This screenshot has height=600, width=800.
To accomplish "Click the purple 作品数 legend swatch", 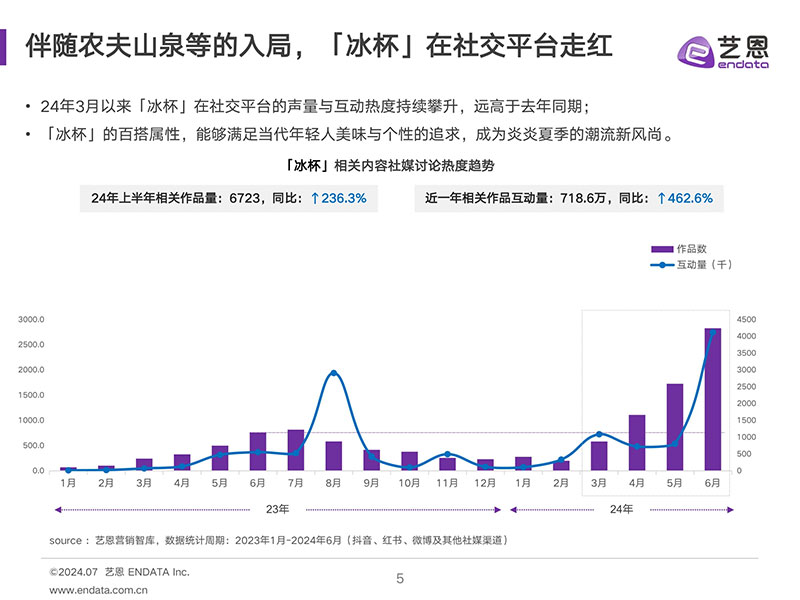I will point(662,249).
